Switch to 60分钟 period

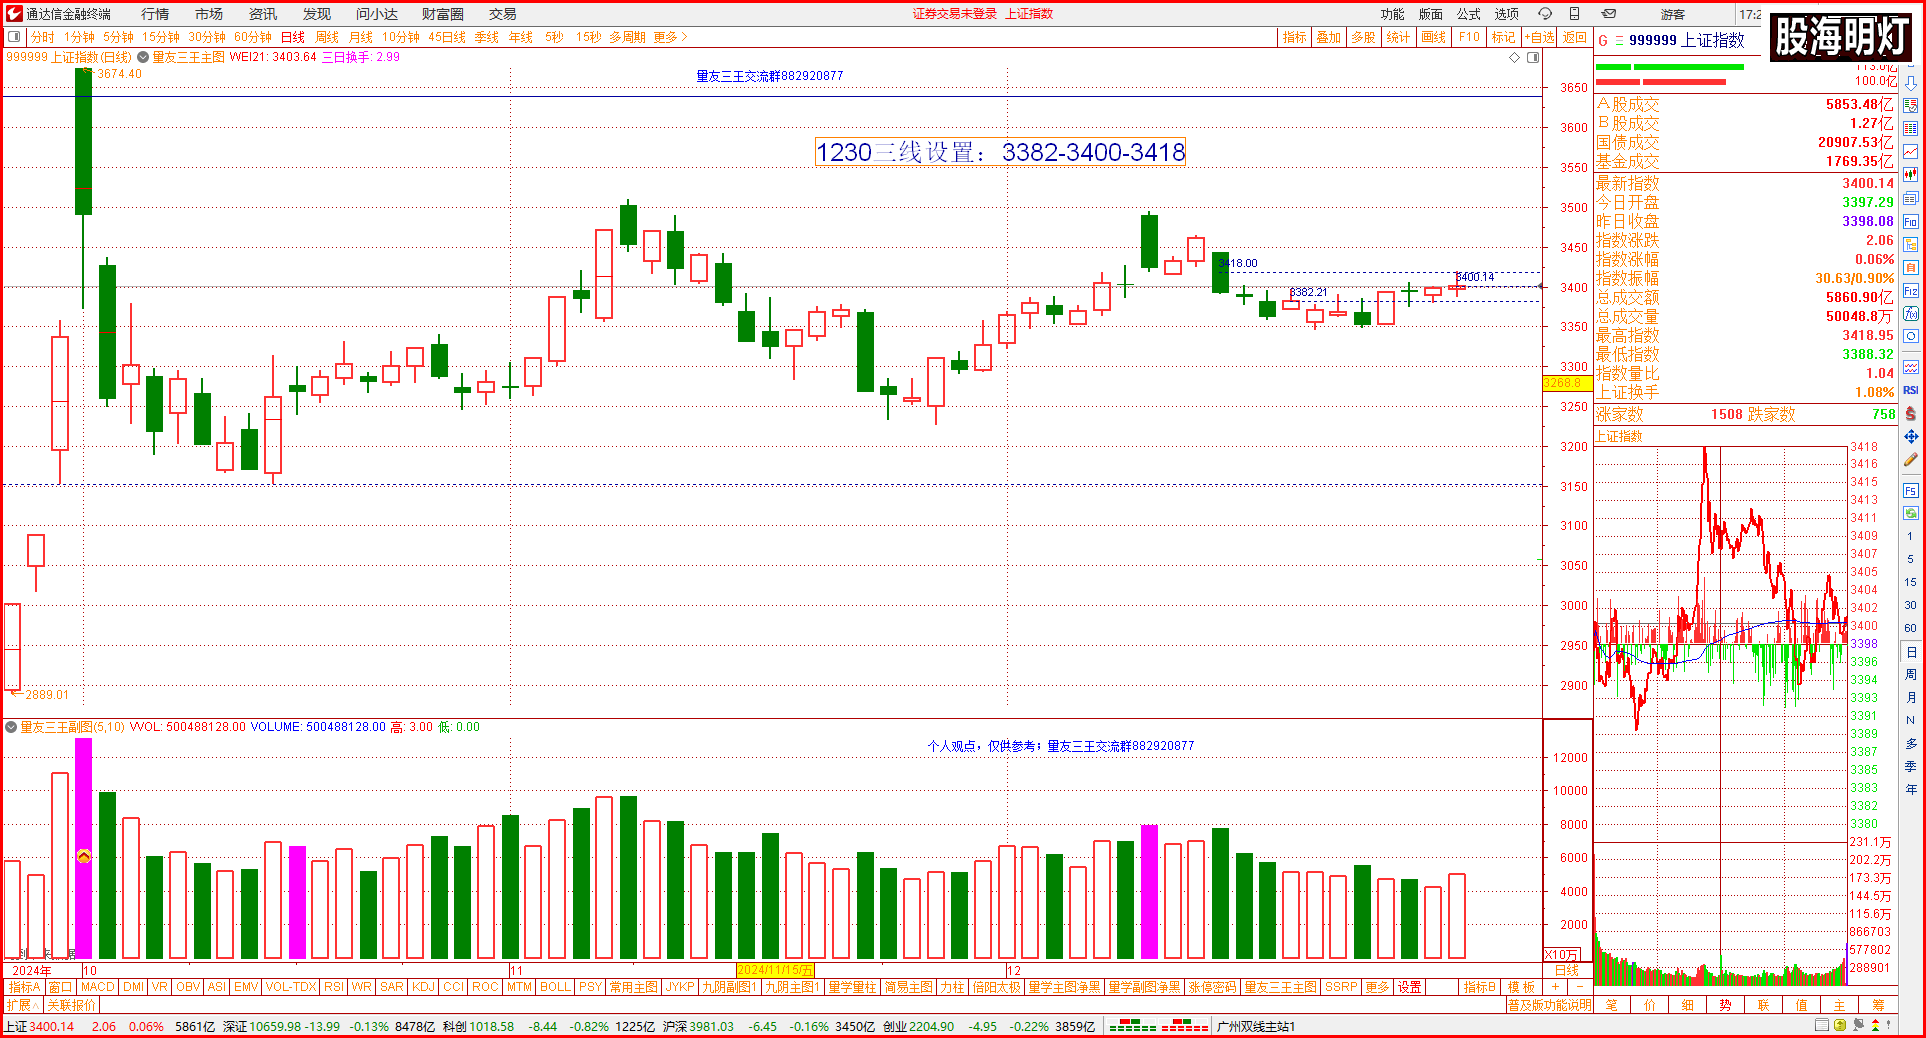click(x=253, y=37)
